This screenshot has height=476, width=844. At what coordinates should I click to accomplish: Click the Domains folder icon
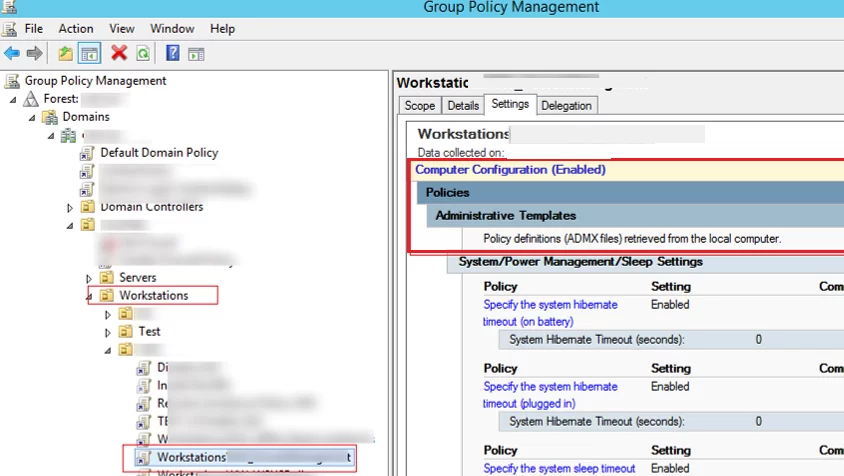point(50,117)
